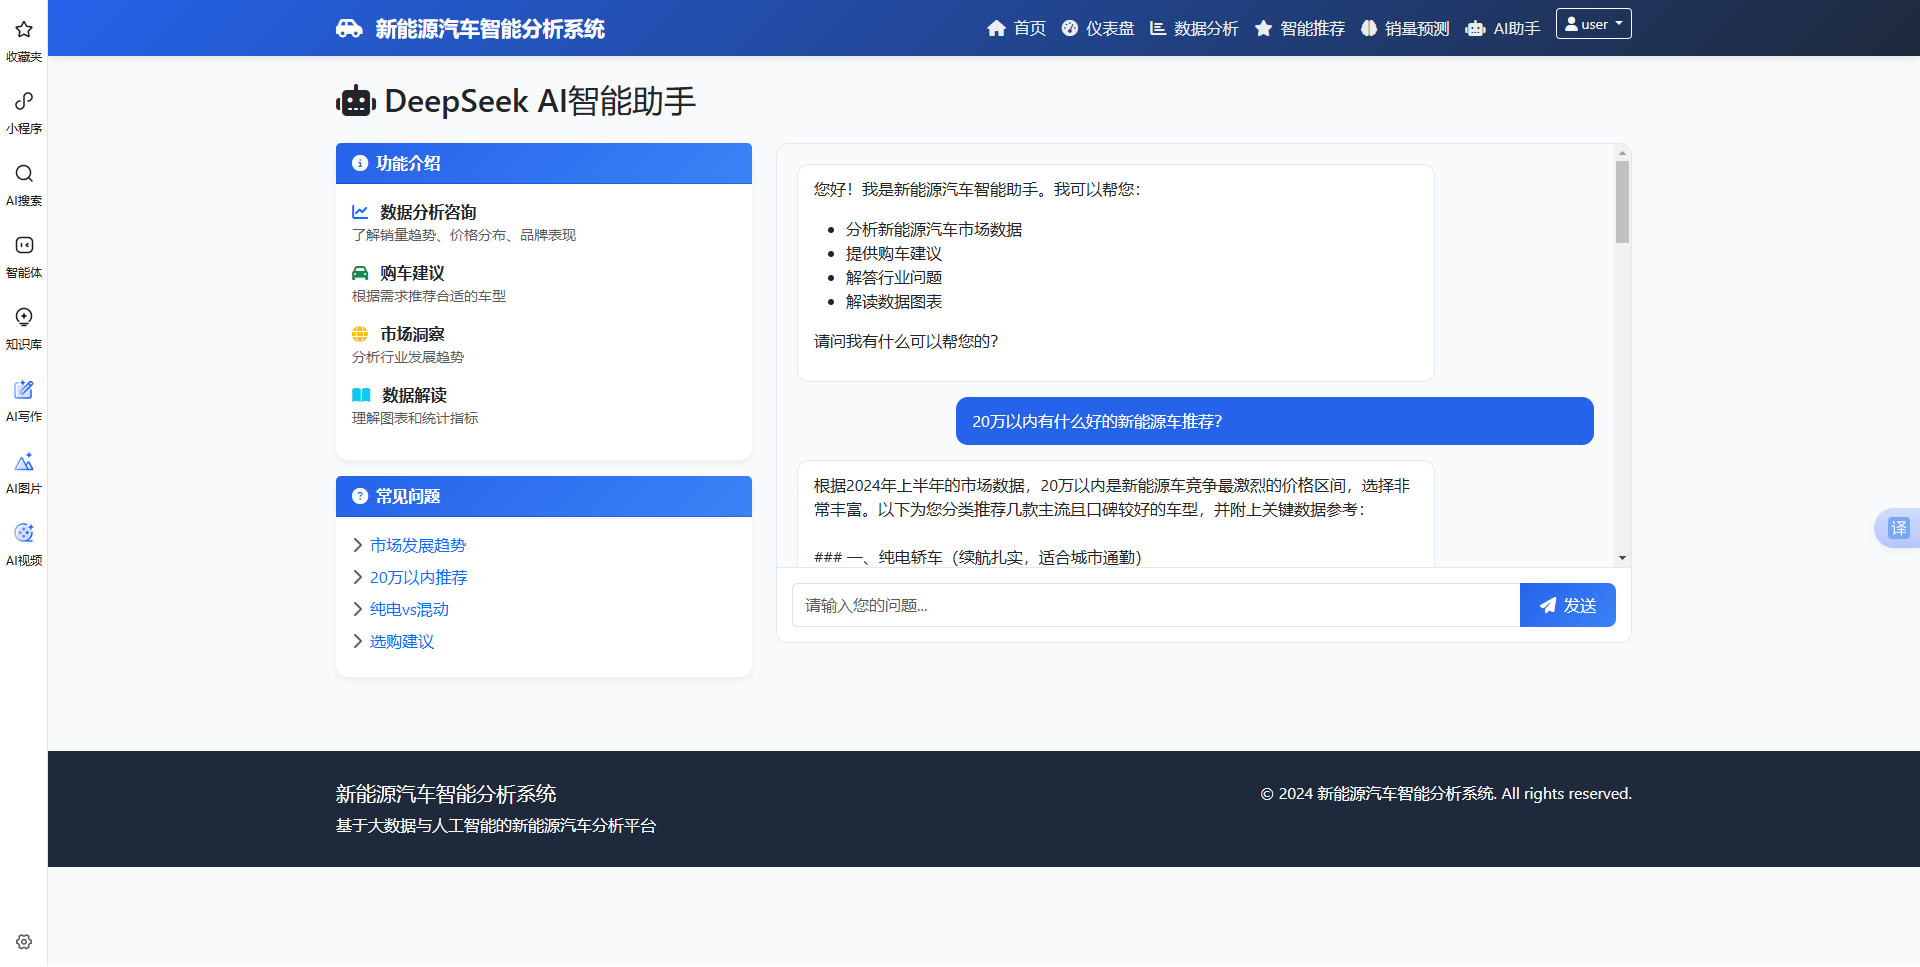This screenshot has width=1920, height=967.
Task: Click the bullet 解读数据图表 in chat
Action: pyautogui.click(x=894, y=301)
